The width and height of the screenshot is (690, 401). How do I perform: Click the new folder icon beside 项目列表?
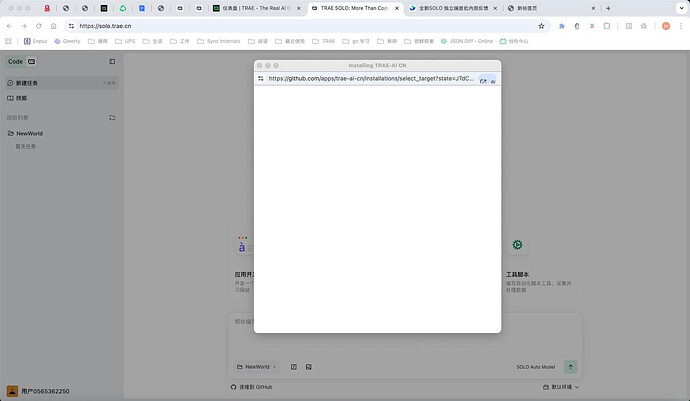tap(112, 118)
